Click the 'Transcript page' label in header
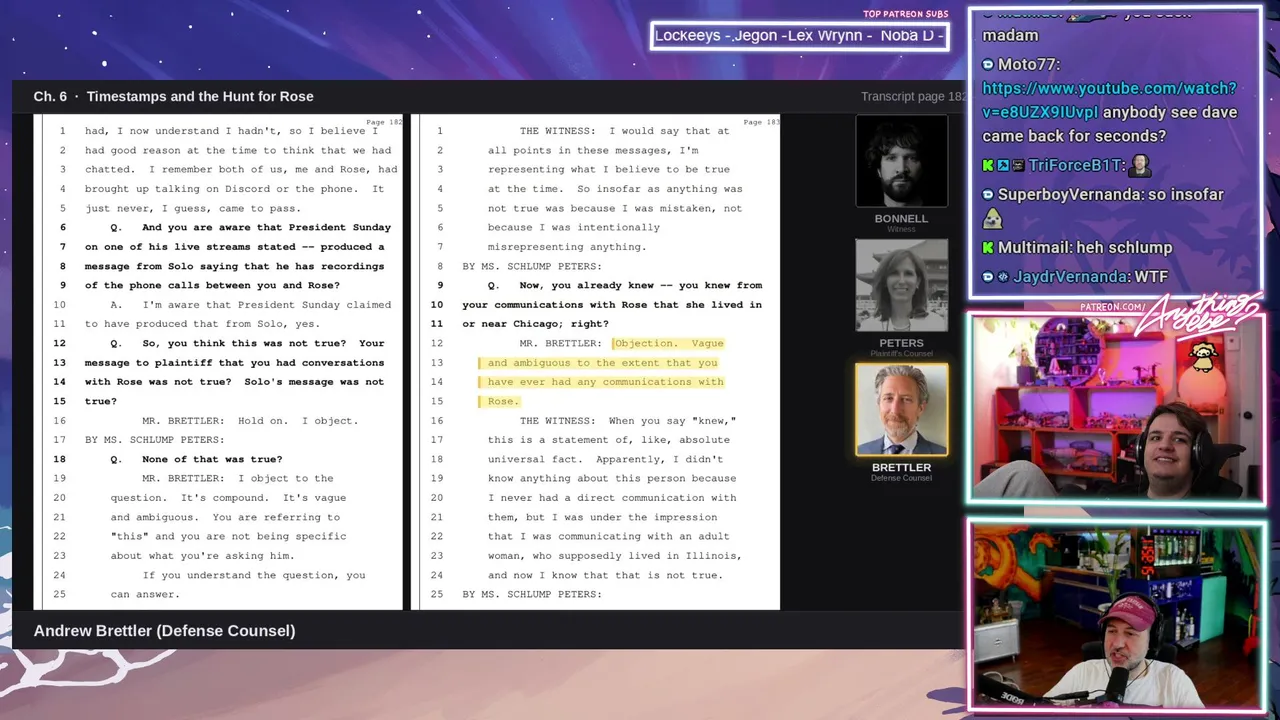Viewport: 1280px width, 720px height. click(902, 96)
